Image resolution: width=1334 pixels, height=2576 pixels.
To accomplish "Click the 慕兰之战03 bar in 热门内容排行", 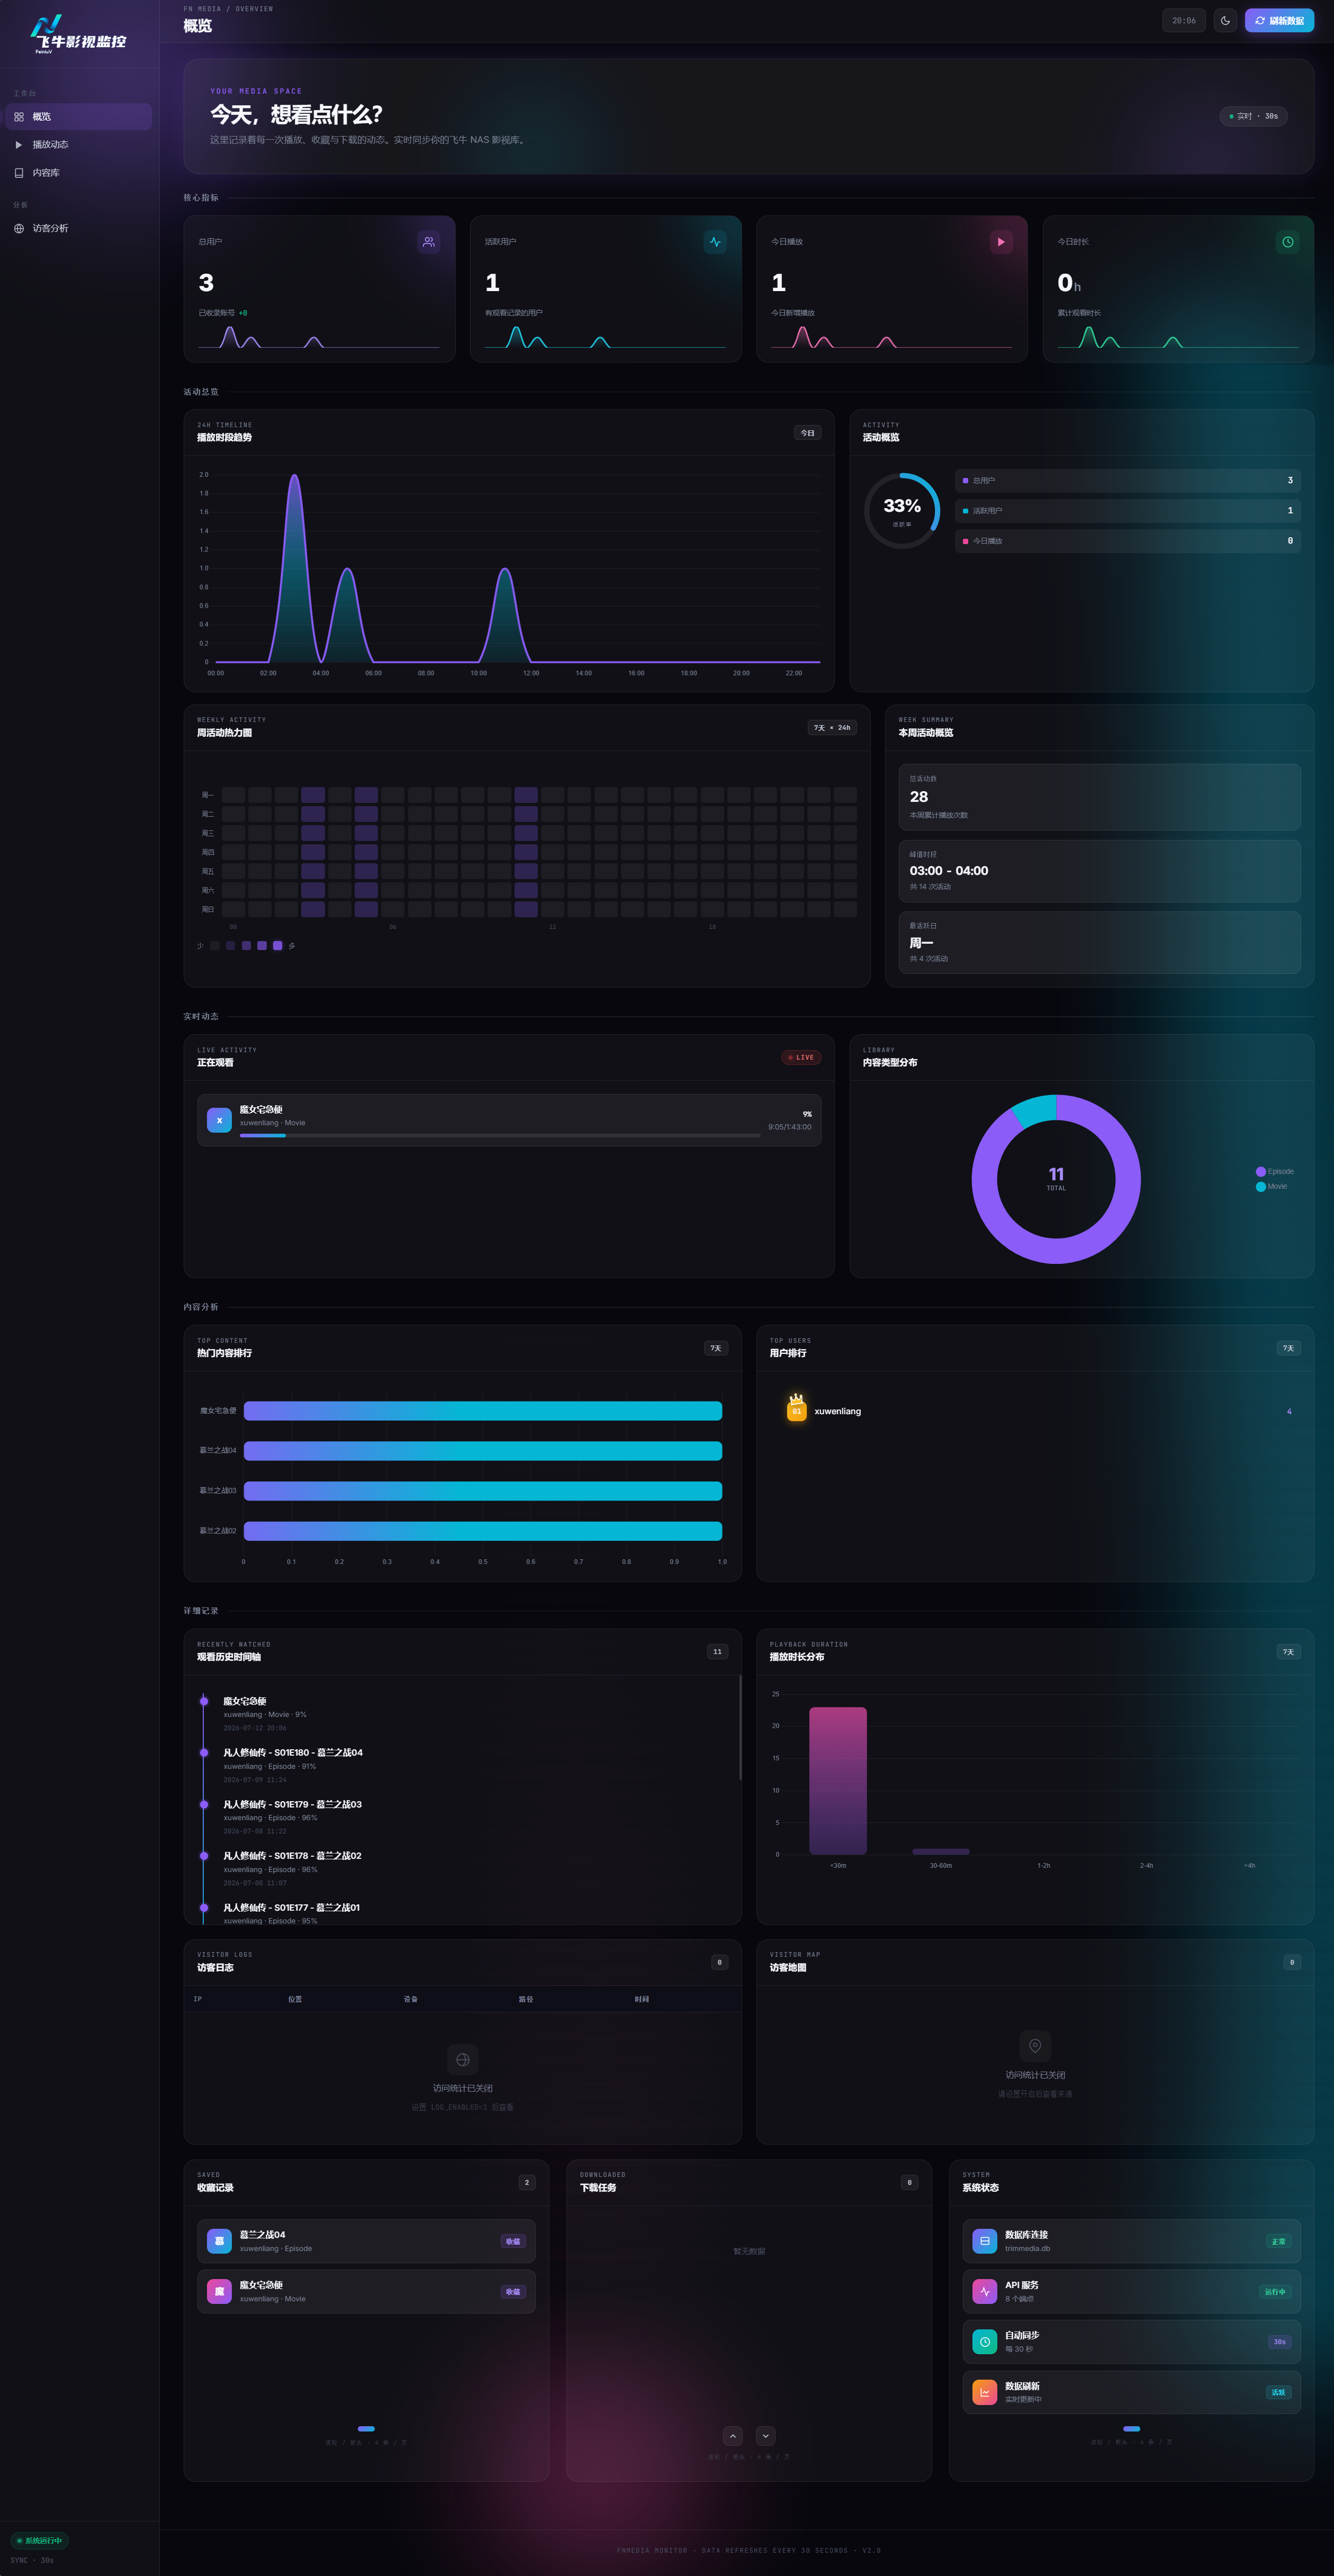I will coord(483,1491).
